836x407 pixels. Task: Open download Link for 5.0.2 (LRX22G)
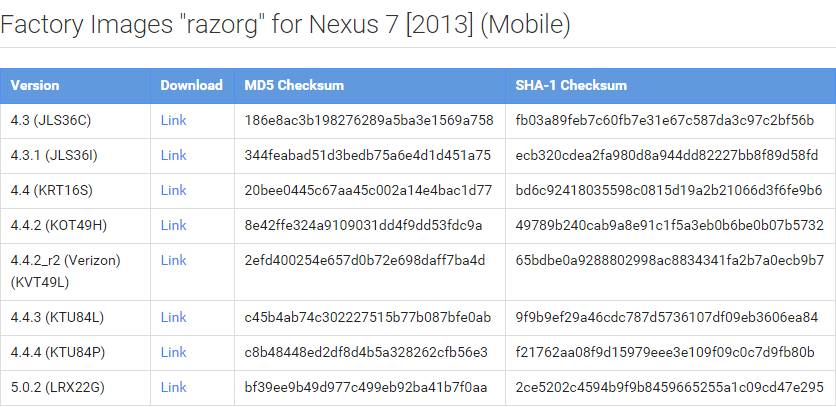pos(173,387)
